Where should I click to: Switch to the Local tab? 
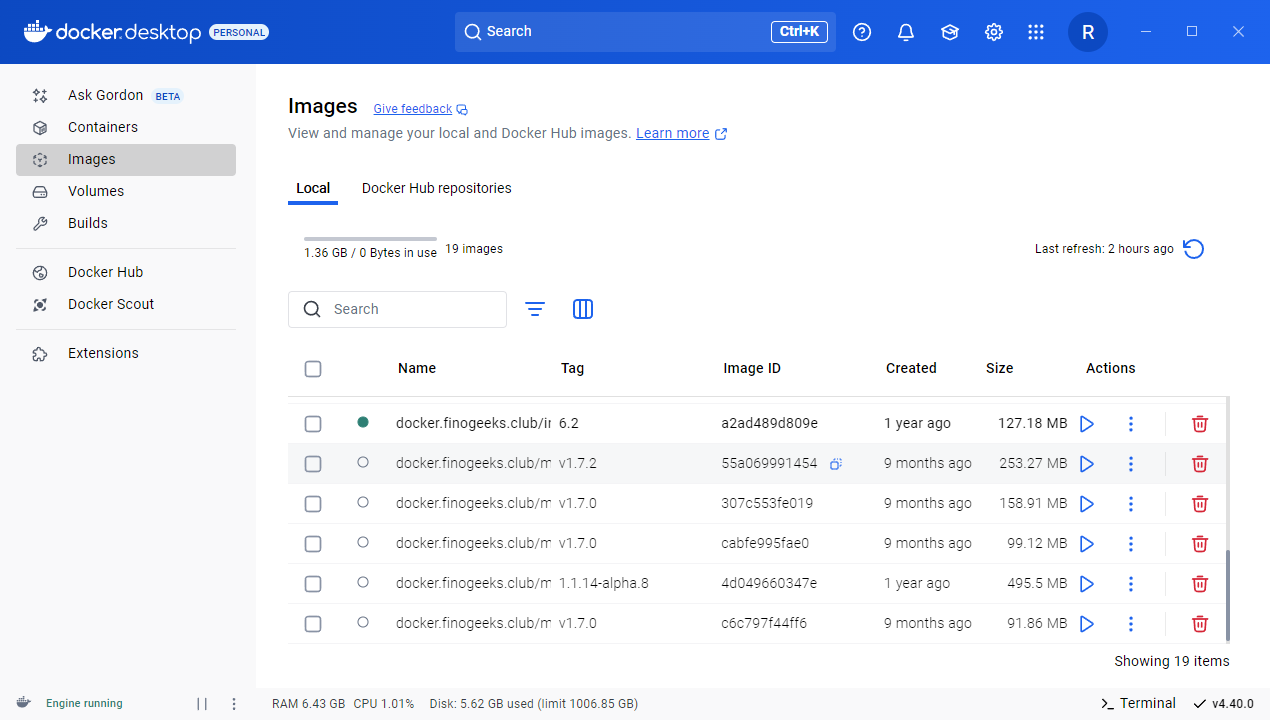313,188
